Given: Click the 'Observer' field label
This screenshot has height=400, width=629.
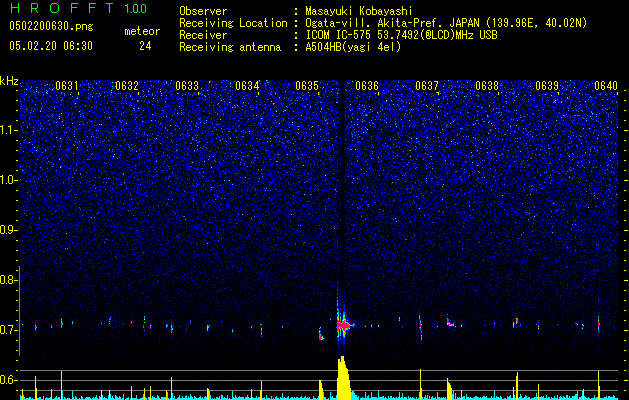Looking at the screenshot, I should (x=203, y=11).
